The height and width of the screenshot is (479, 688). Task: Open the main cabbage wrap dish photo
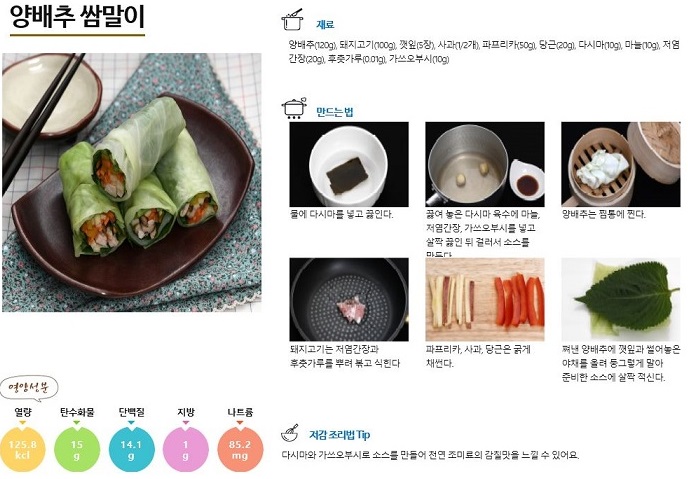[x=132, y=182]
